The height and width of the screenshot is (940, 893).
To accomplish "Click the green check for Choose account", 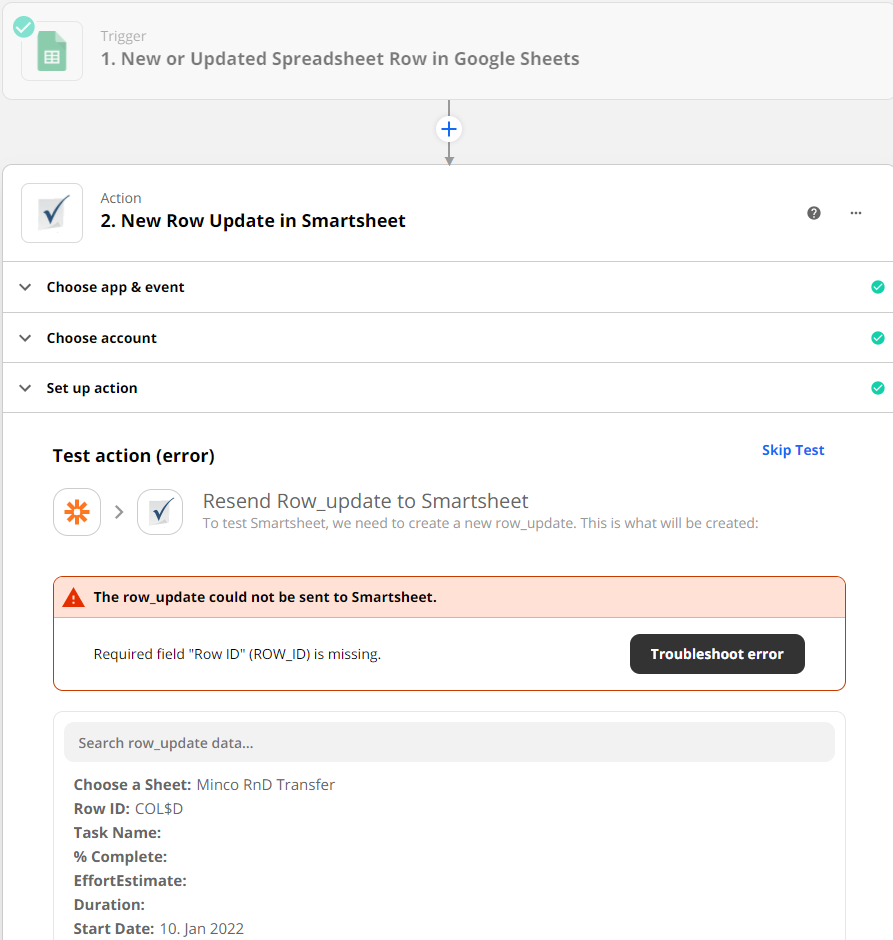I will pyautogui.click(x=878, y=338).
